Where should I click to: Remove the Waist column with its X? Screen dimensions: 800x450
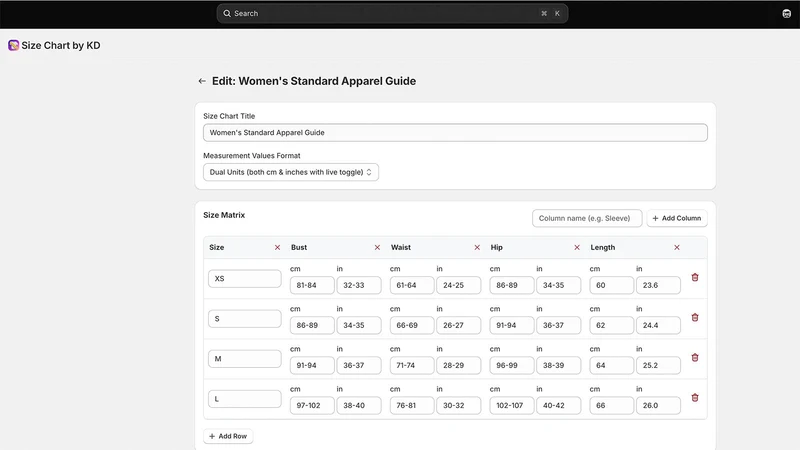(x=477, y=247)
